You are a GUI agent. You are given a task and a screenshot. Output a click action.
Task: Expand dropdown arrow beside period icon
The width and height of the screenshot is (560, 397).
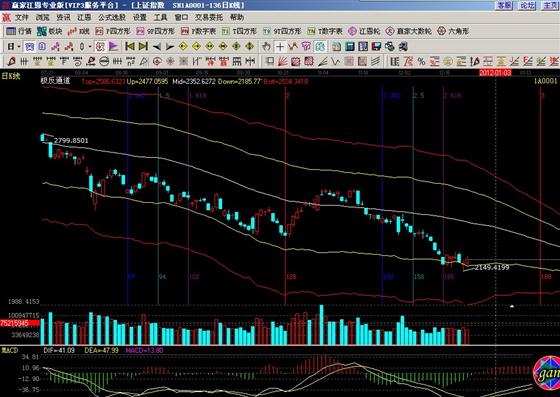tap(19, 47)
